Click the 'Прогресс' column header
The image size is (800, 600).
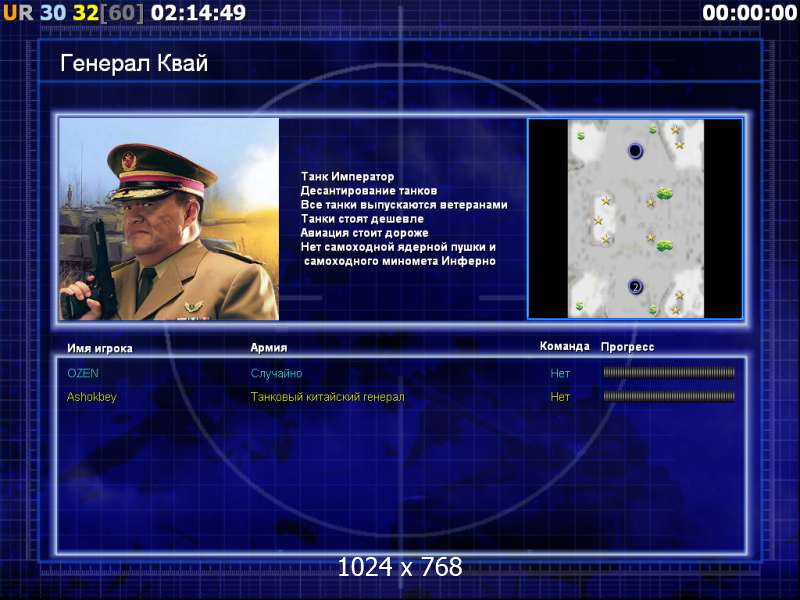(628, 347)
